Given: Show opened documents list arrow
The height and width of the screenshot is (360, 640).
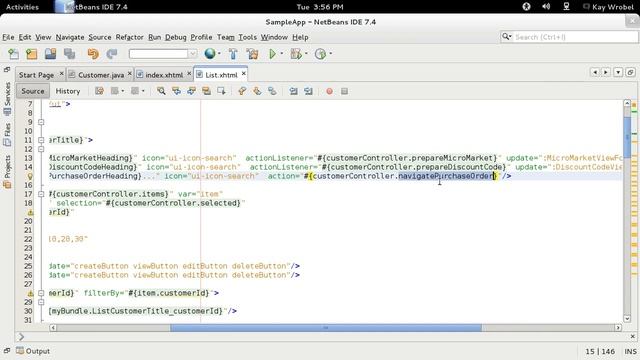Looking at the screenshot, I should [618, 72].
